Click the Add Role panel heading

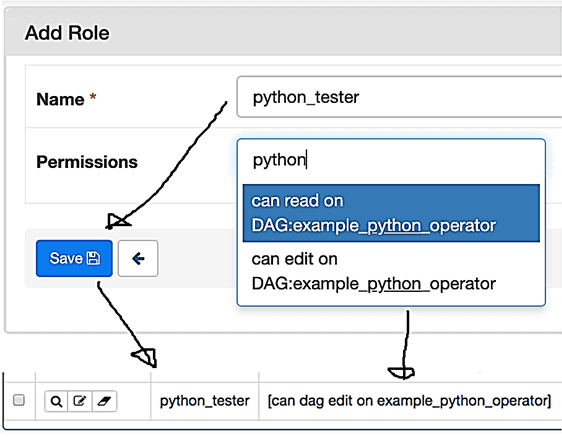point(67,33)
